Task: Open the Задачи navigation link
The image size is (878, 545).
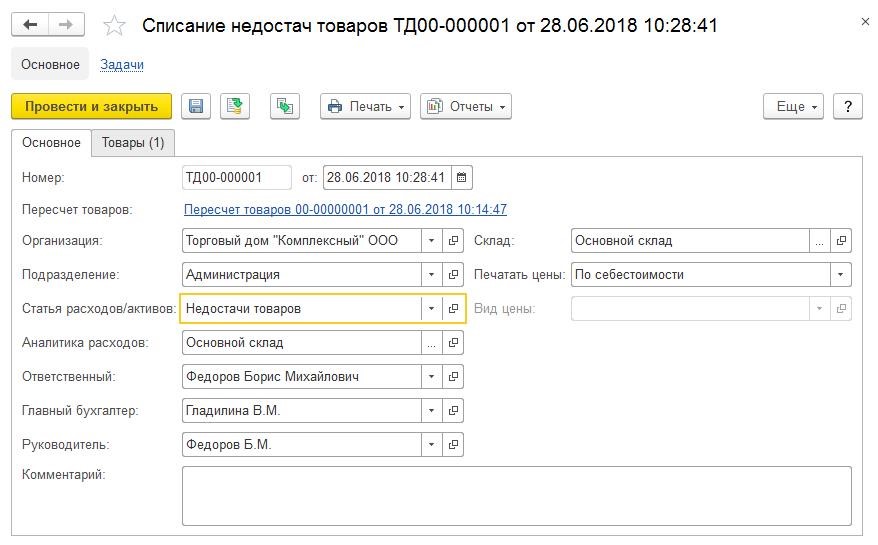Action: [122, 64]
